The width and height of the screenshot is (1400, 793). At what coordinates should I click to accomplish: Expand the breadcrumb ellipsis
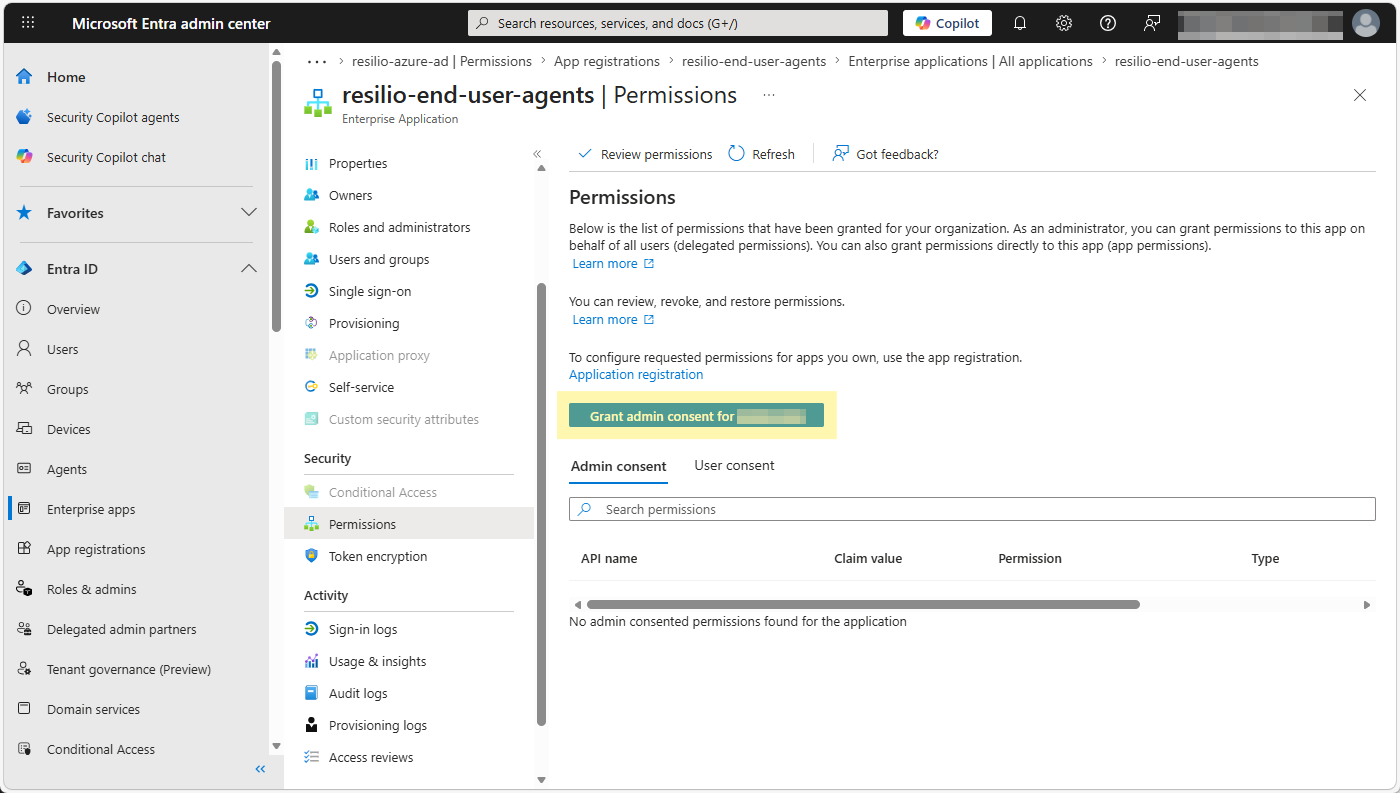click(317, 61)
